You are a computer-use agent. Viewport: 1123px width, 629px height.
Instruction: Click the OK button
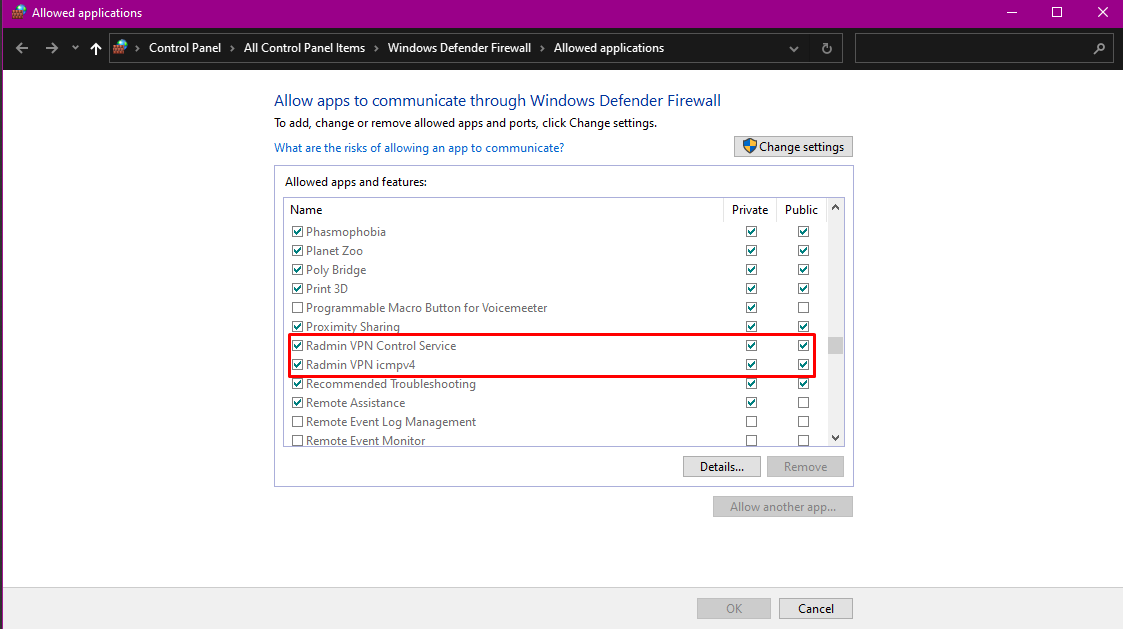point(734,608)
